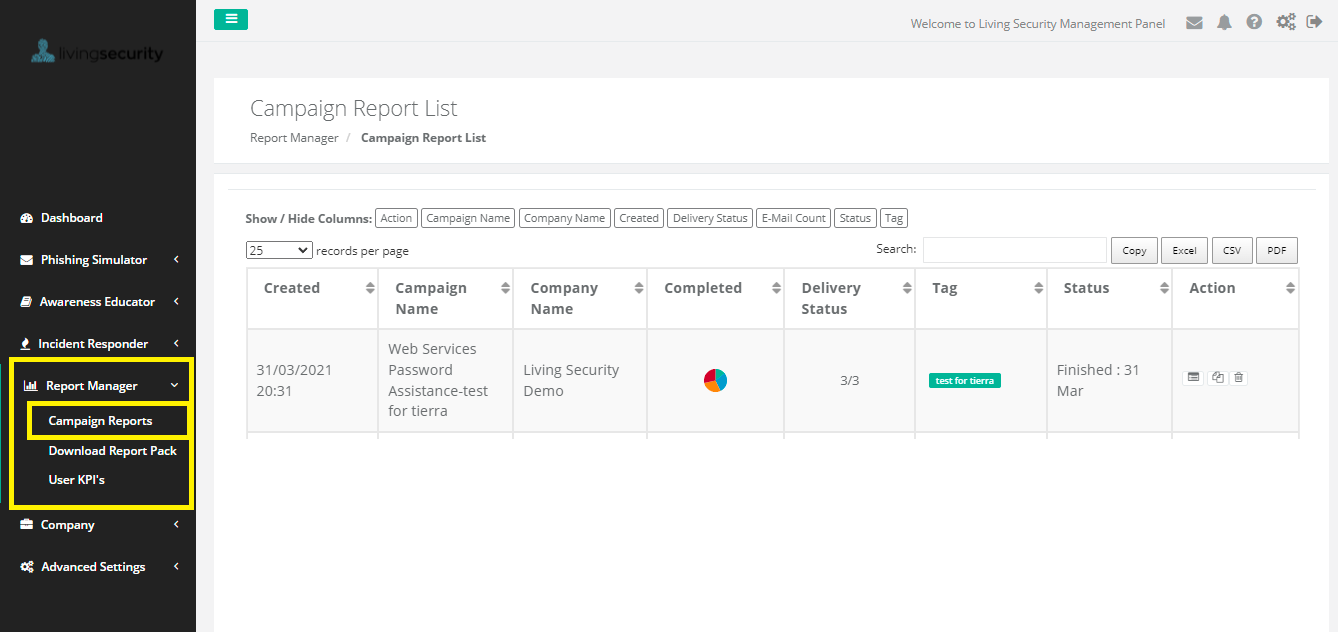This screenshot has width=1338, height=632.
Task: Toggle the Delivery Status column visibility
Action: 710,218
